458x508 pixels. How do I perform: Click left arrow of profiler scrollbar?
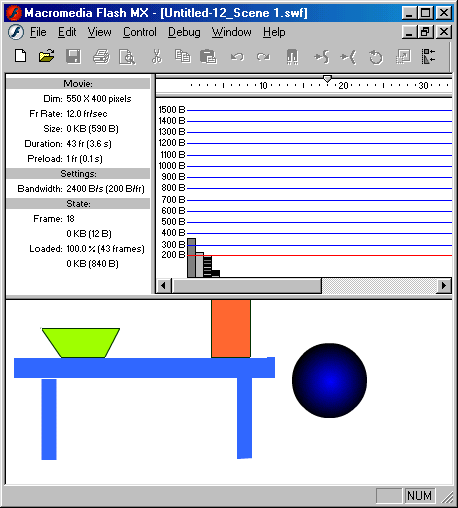tap(164, 286)
